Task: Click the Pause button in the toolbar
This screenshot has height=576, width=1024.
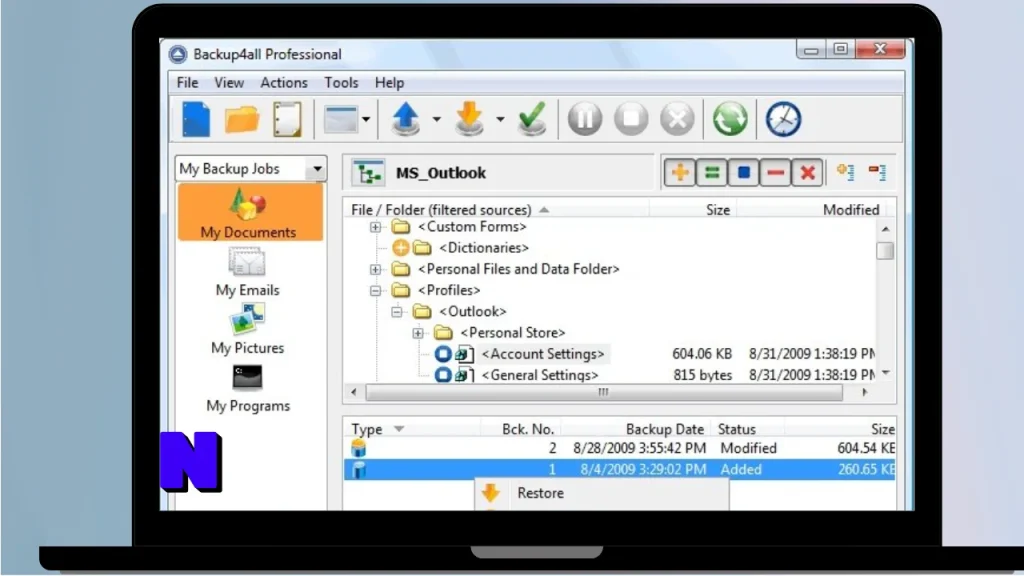Action: click(x=584, y=119)
